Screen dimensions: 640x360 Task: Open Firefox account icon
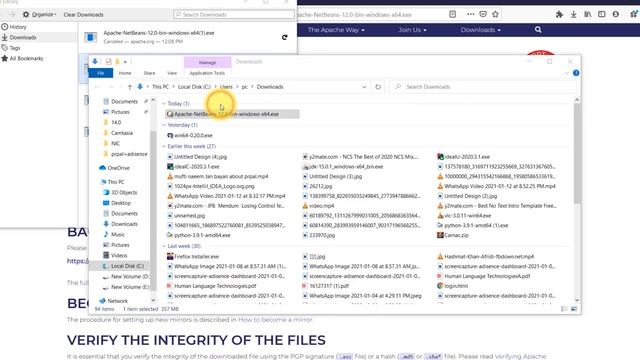pyautogui.click(x=616, y=14)
